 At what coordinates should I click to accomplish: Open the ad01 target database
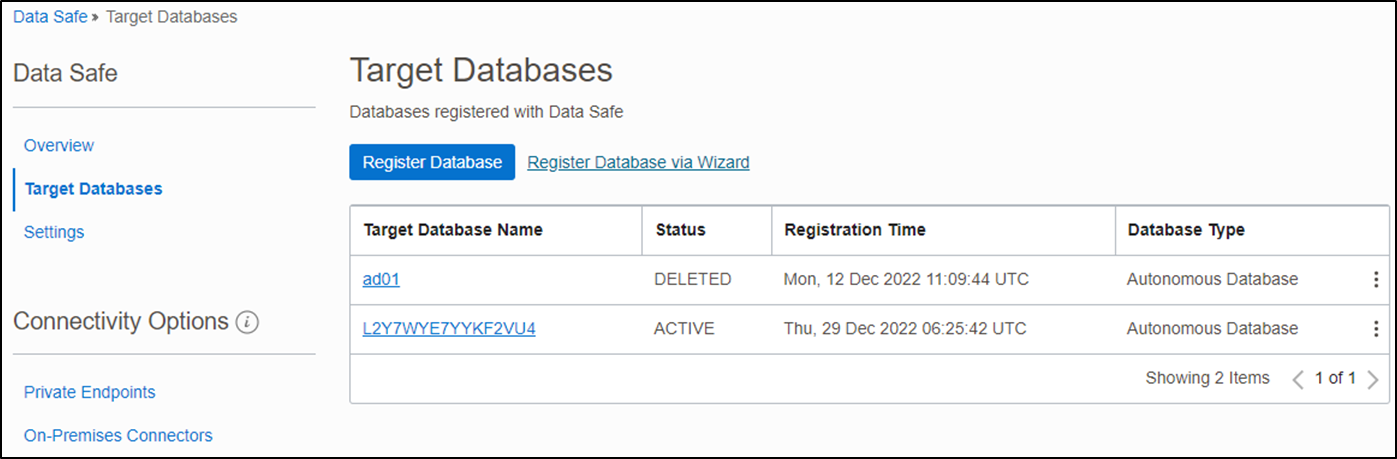[x=381, y=280]
